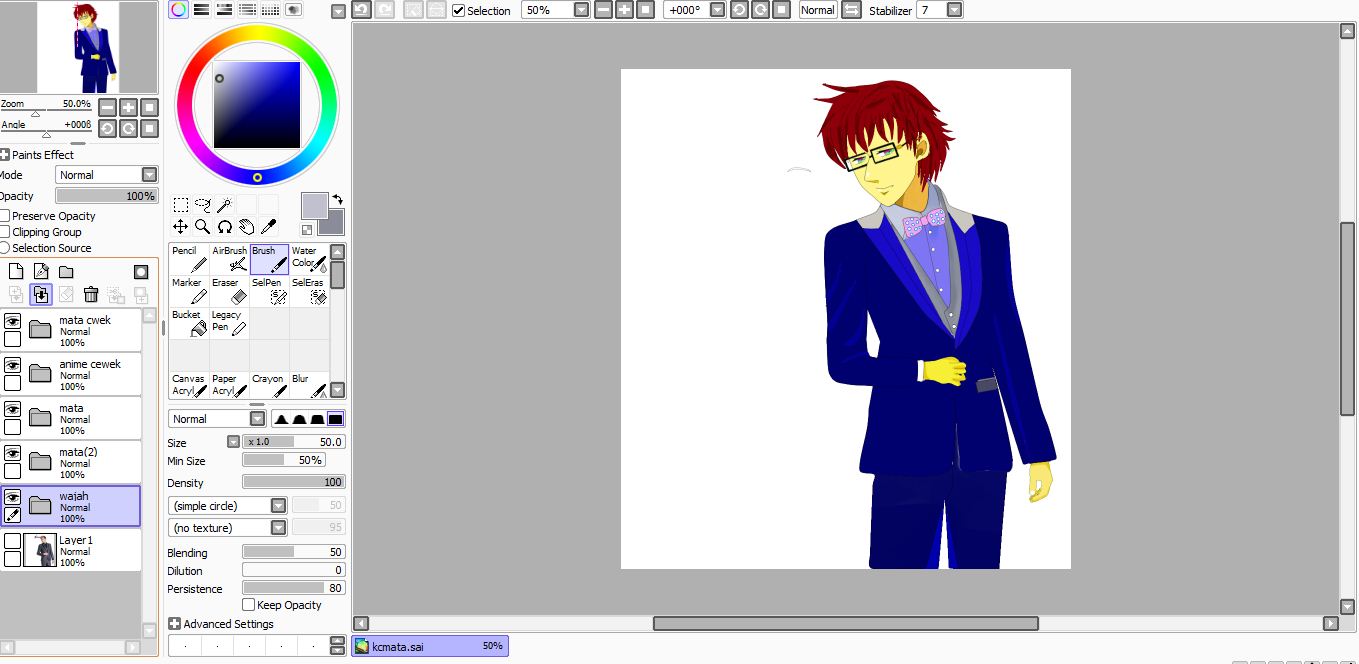1359x664 pixels.
Task: Select the Canvas Acryl brush
Action: tap(189, 385)
